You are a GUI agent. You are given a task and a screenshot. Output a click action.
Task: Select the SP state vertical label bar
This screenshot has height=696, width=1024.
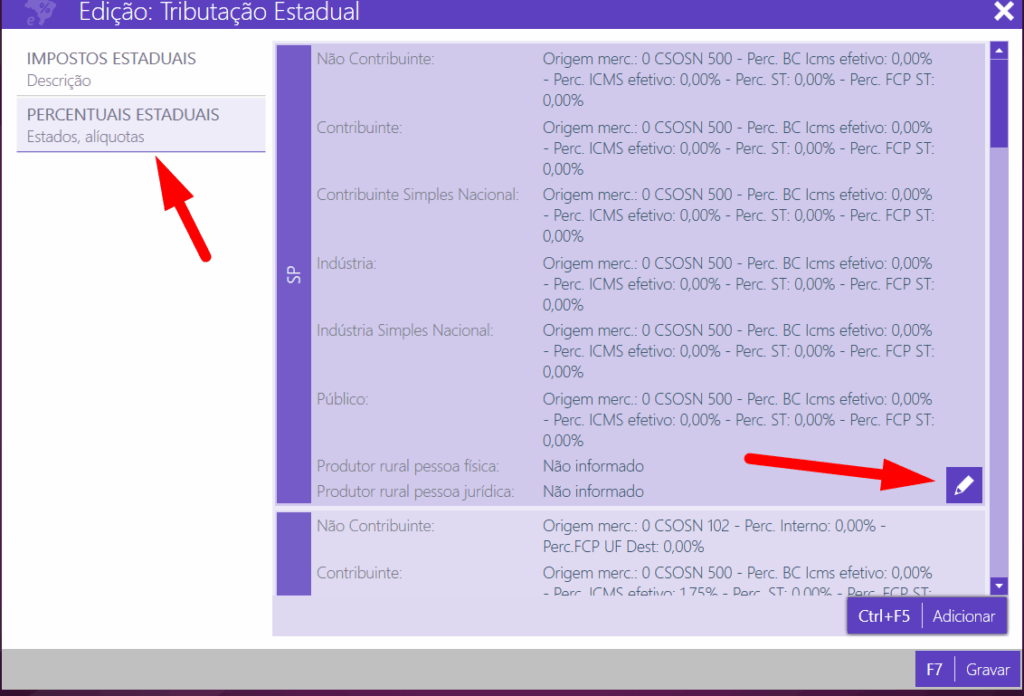click(x=293, y=273)
